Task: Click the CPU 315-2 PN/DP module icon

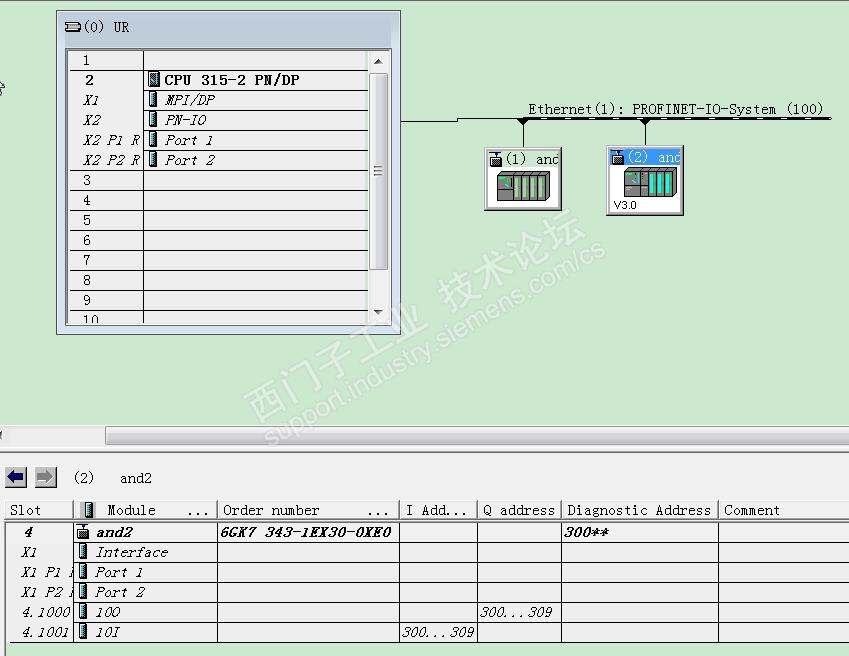Action: [x=154, y=80]
